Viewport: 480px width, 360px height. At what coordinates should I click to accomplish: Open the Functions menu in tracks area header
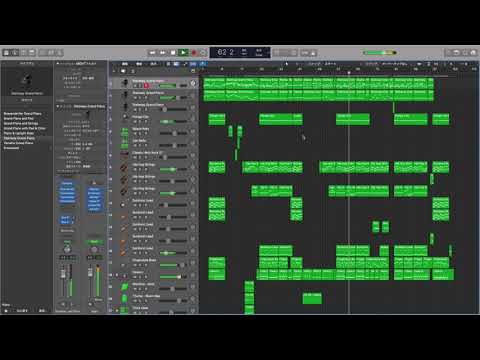point(139,63)
